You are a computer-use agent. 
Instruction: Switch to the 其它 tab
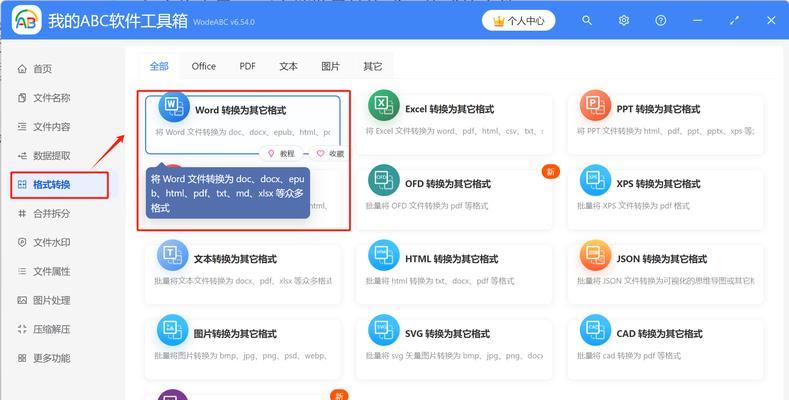coord(373,66)
